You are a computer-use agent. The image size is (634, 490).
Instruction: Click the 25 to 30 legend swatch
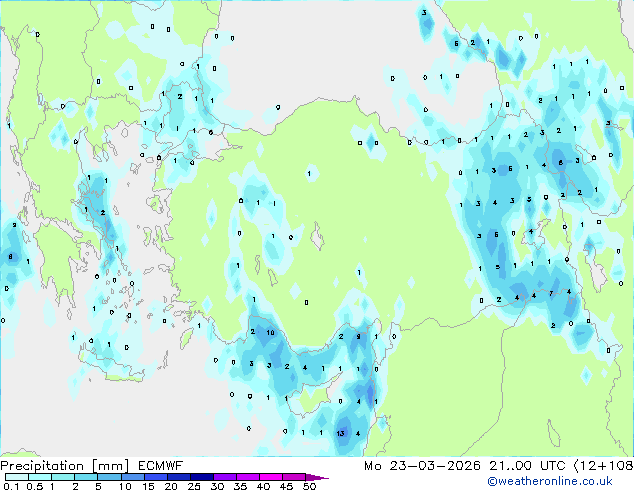[201, 477]
